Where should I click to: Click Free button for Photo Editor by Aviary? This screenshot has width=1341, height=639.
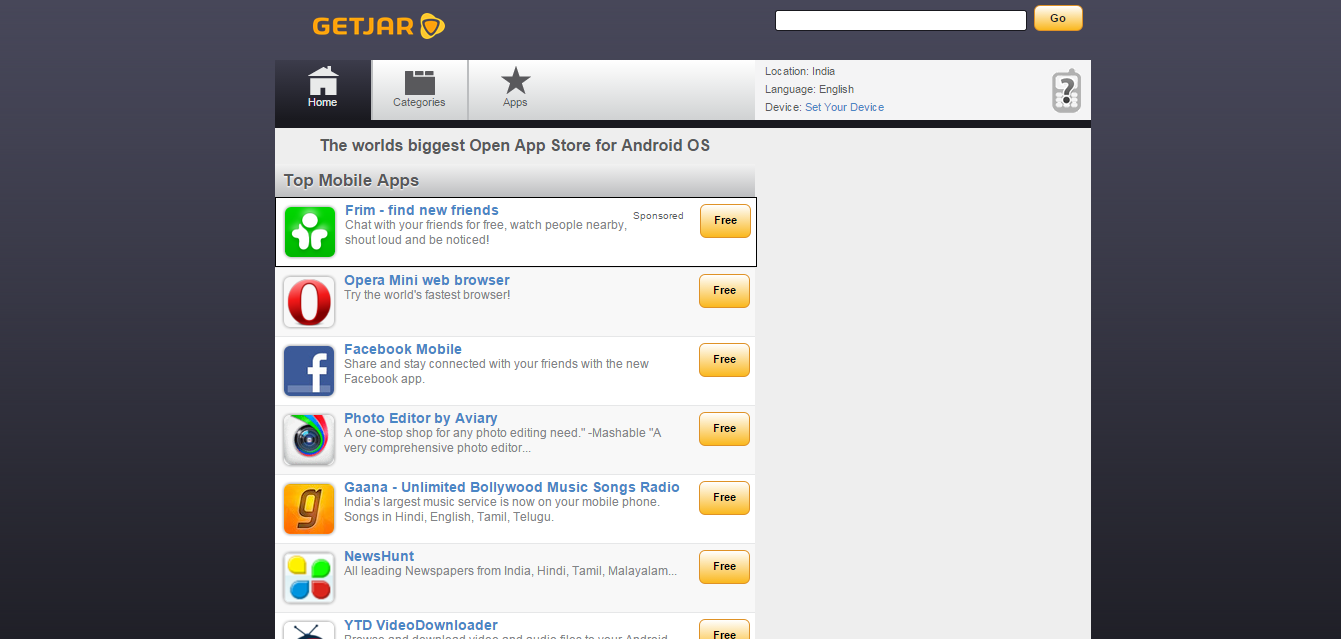click(x=724, y=429)
